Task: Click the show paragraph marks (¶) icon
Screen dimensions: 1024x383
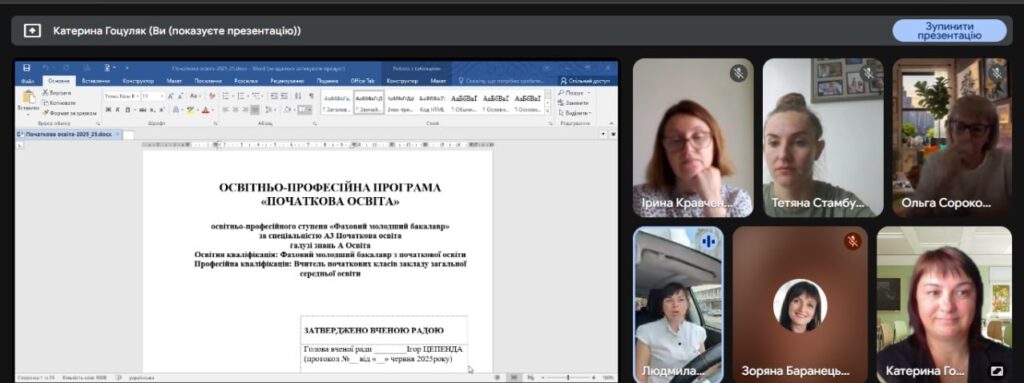Action: 312,96
